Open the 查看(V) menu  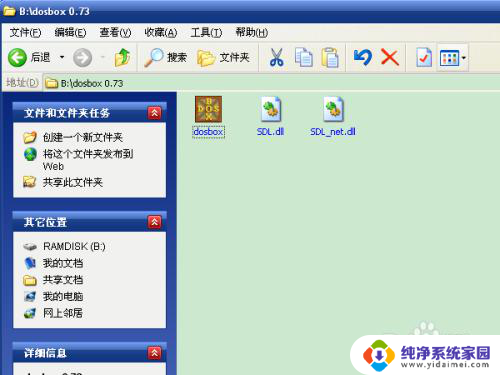point(115,33)
